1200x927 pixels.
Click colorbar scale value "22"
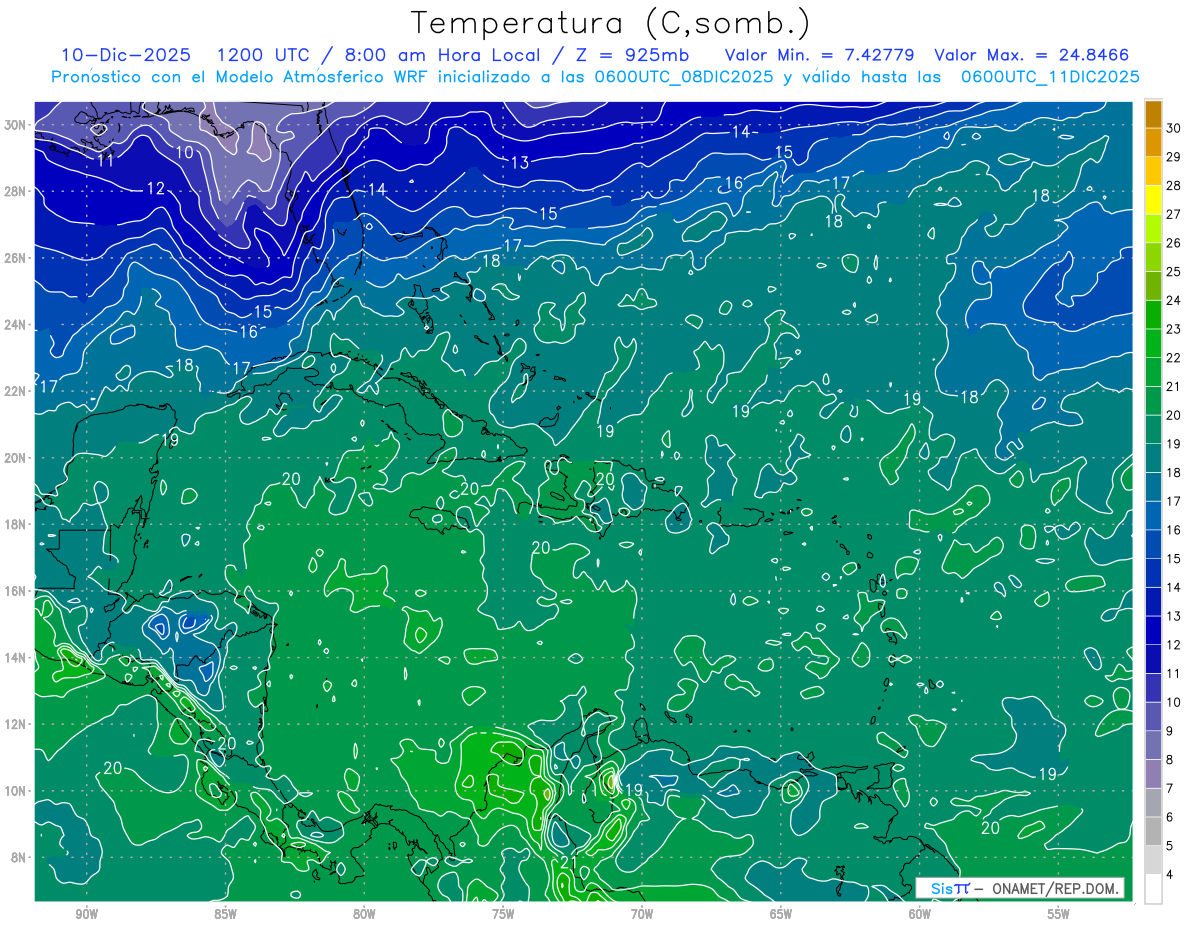click(1174, 358)
